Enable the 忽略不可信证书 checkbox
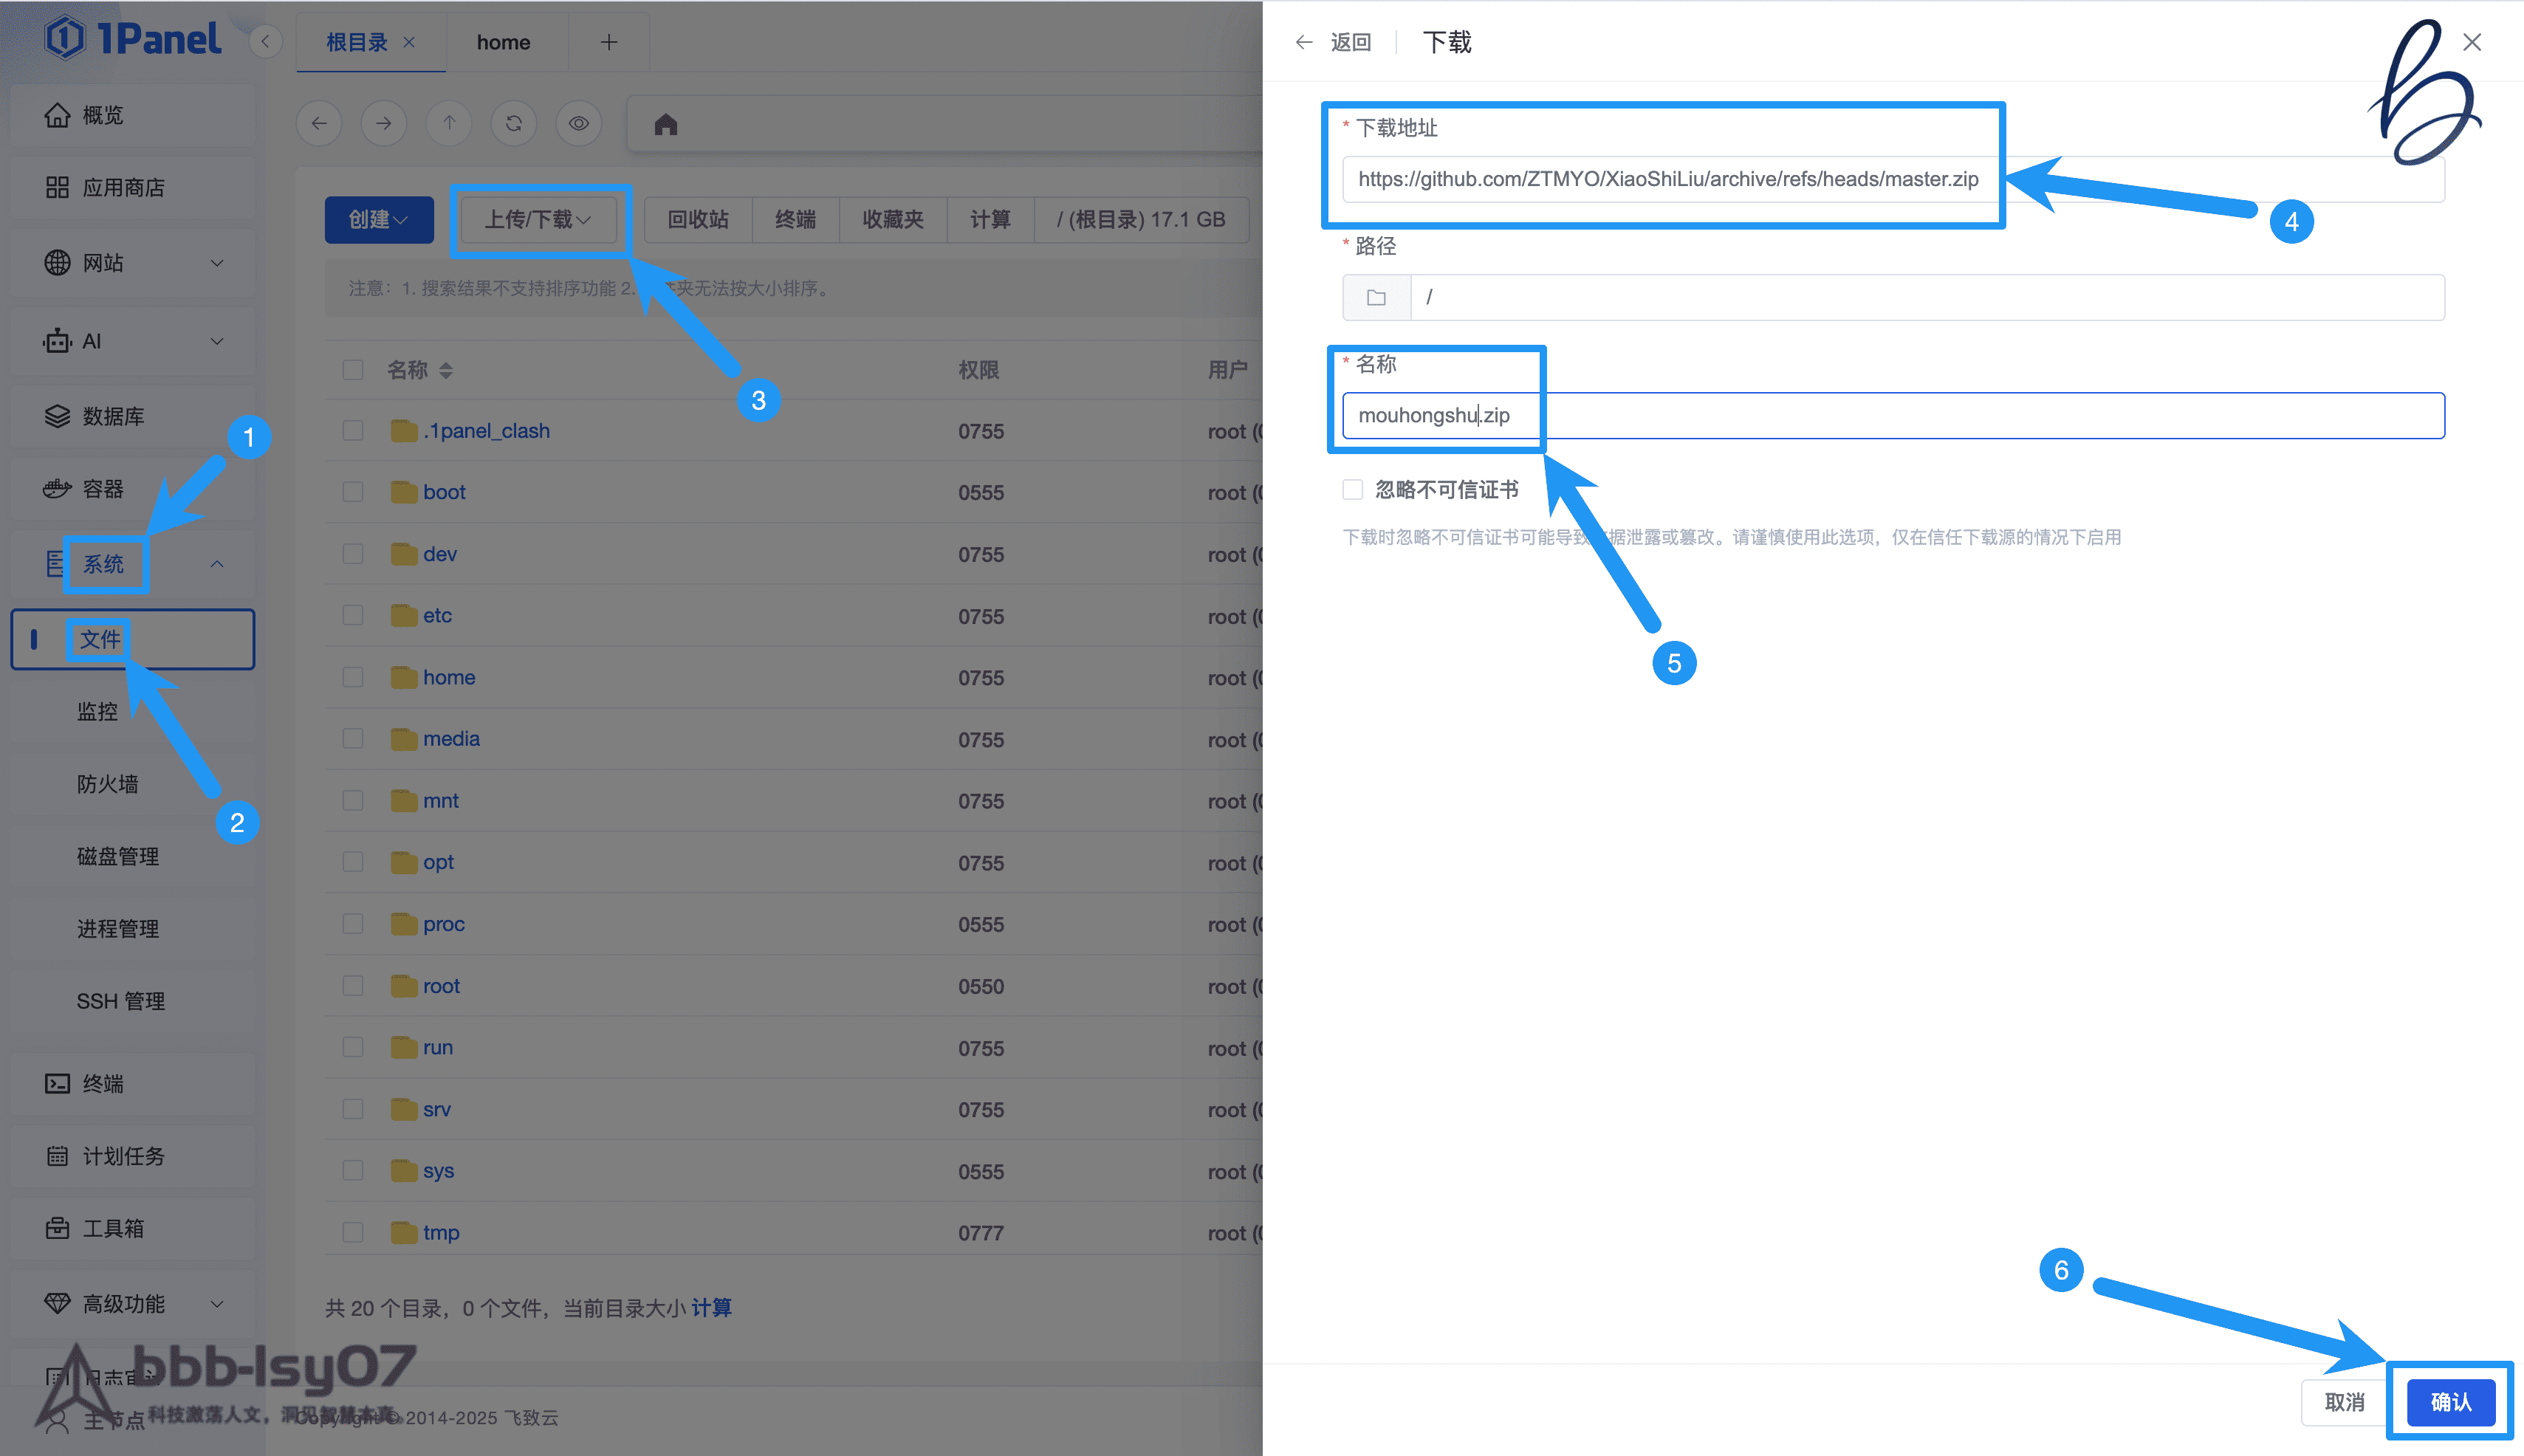This screenshot has width=2524, height=1456. pyautogui.click(x=1353, y=489)
